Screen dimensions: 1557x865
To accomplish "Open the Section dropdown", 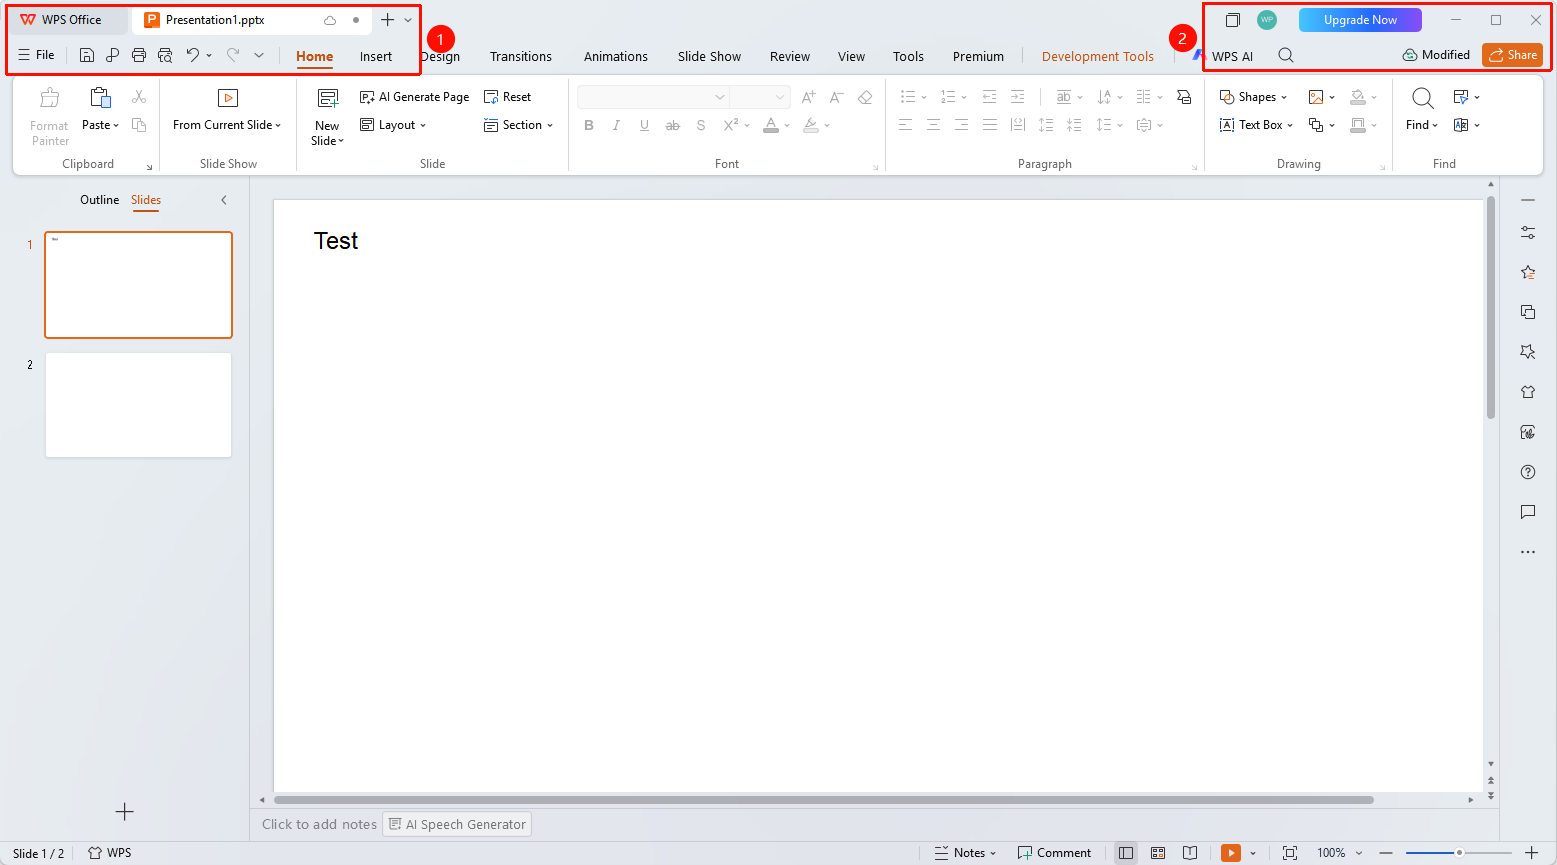I will click(518, 125).
